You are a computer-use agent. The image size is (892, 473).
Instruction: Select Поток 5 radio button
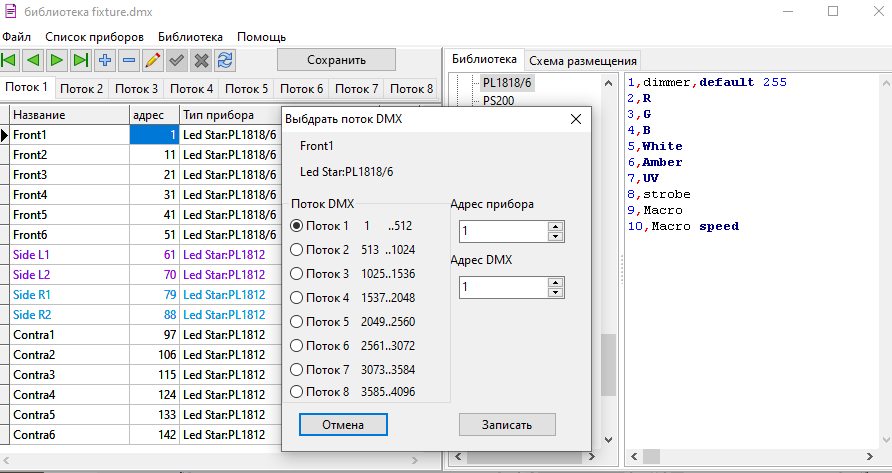[x=296, y=322]
